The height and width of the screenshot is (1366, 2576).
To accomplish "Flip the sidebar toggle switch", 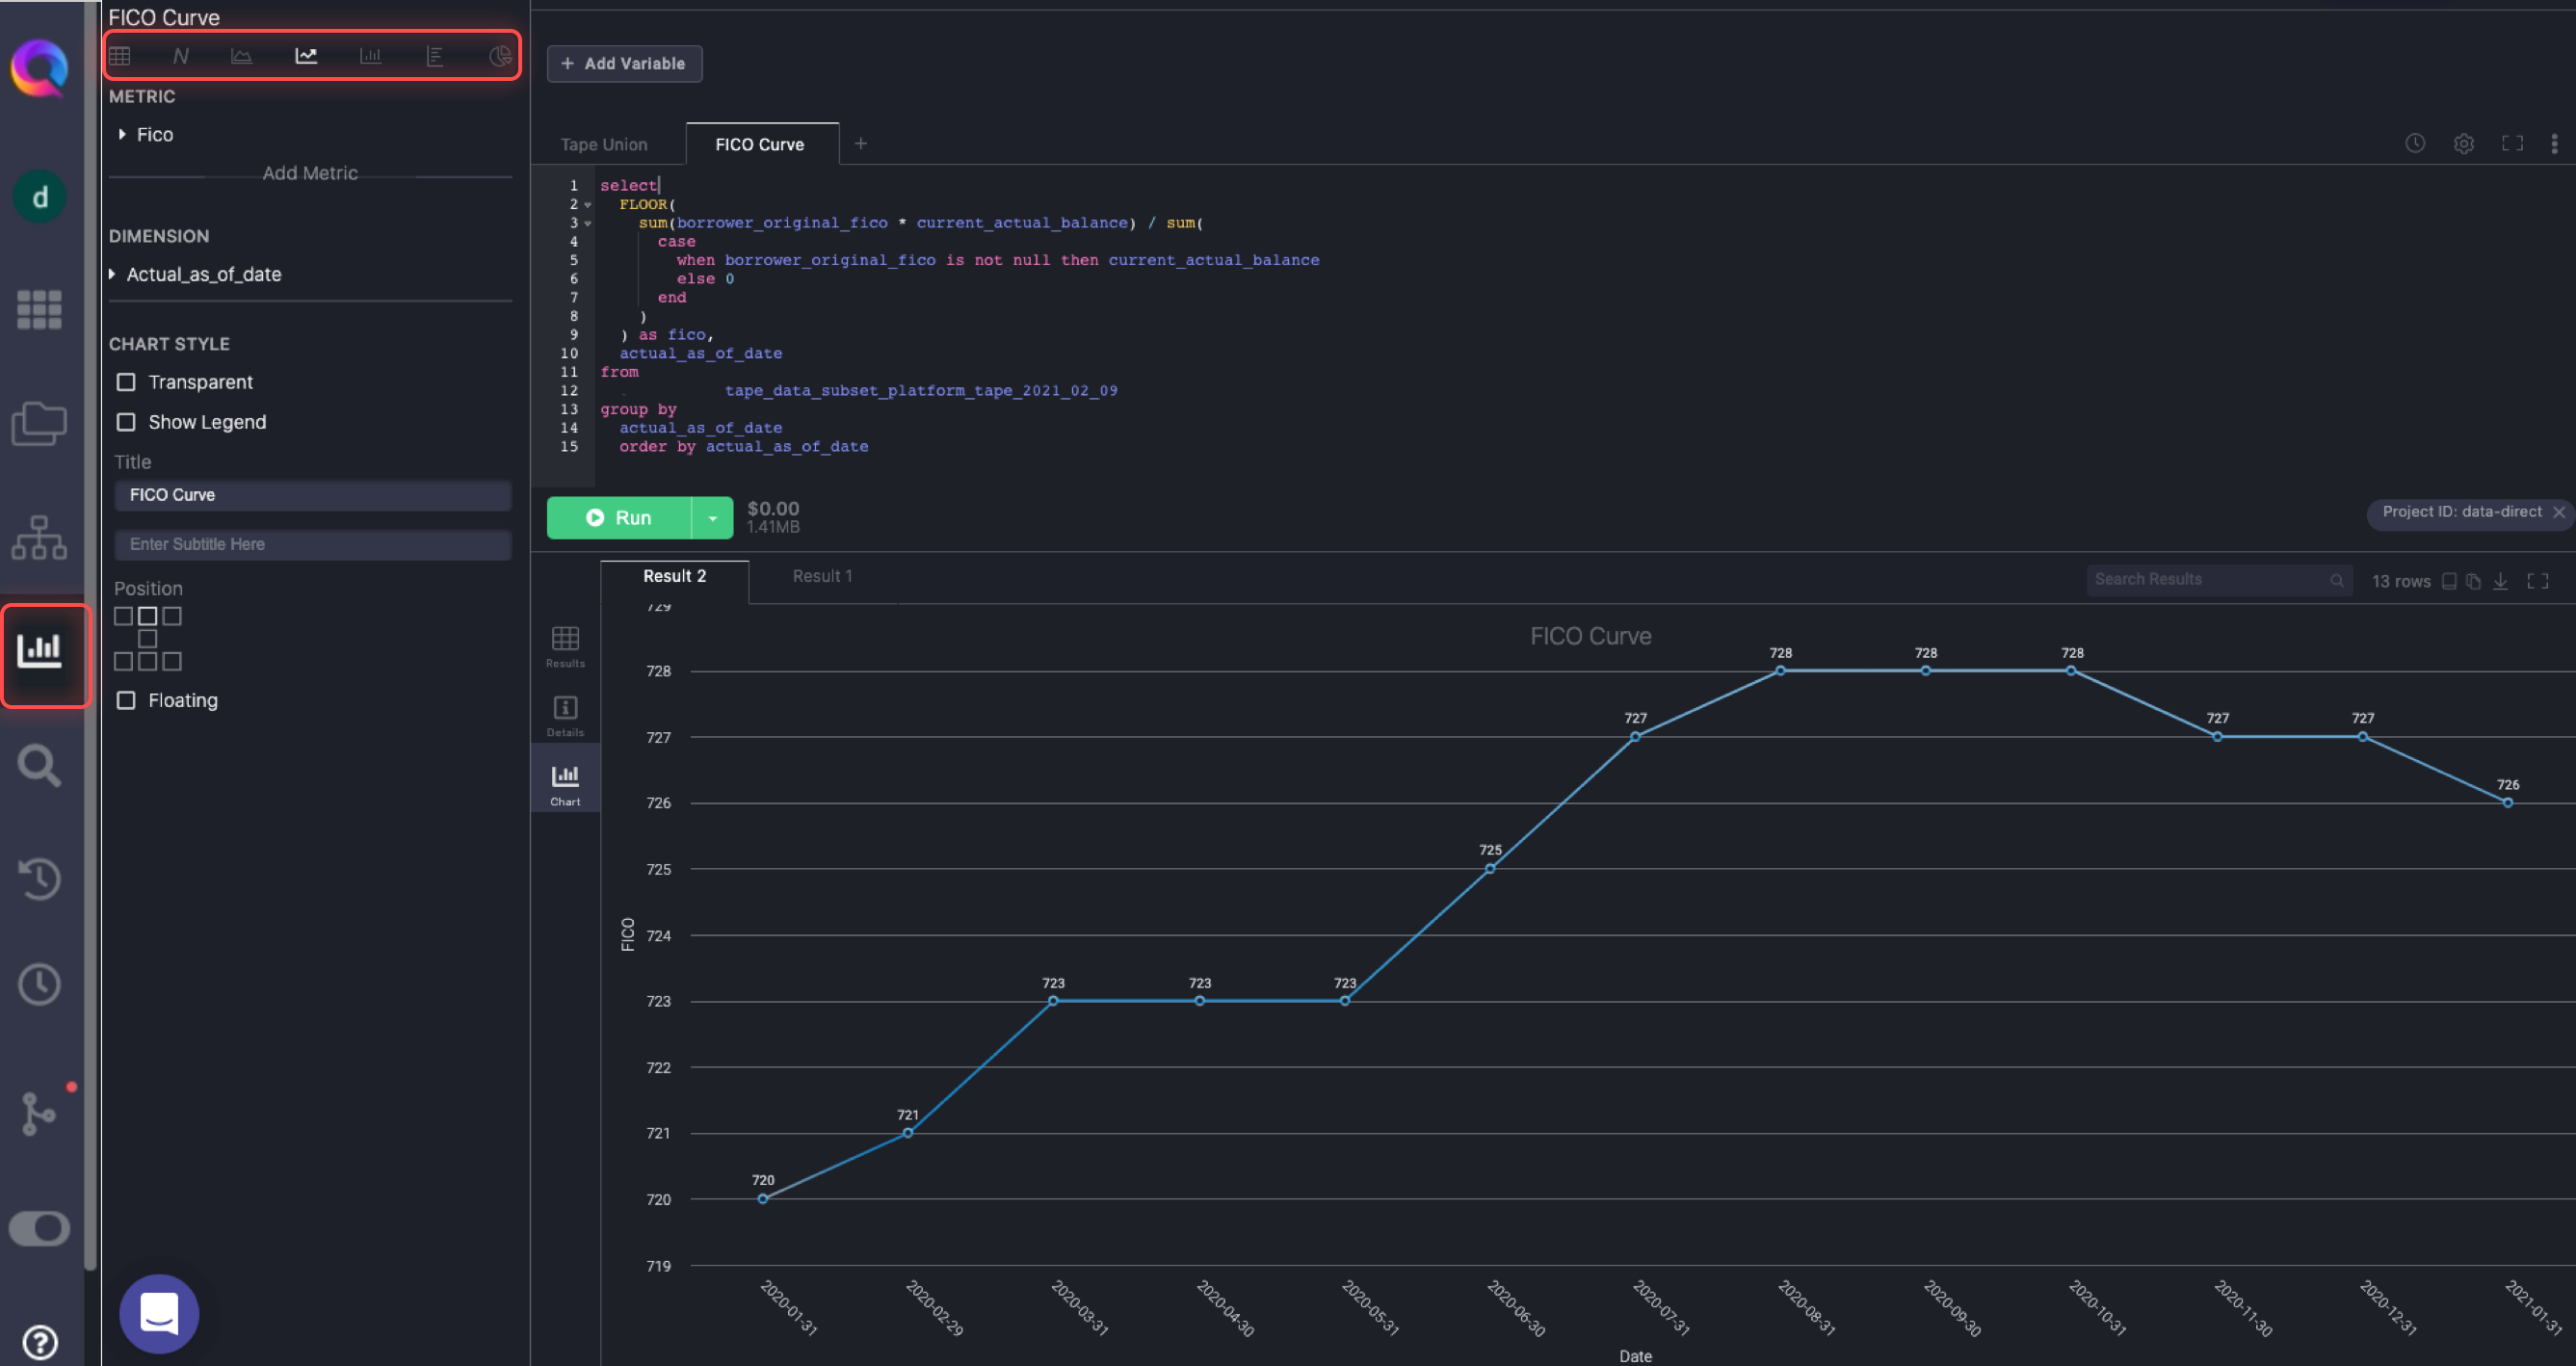I will click(39, 1228).
